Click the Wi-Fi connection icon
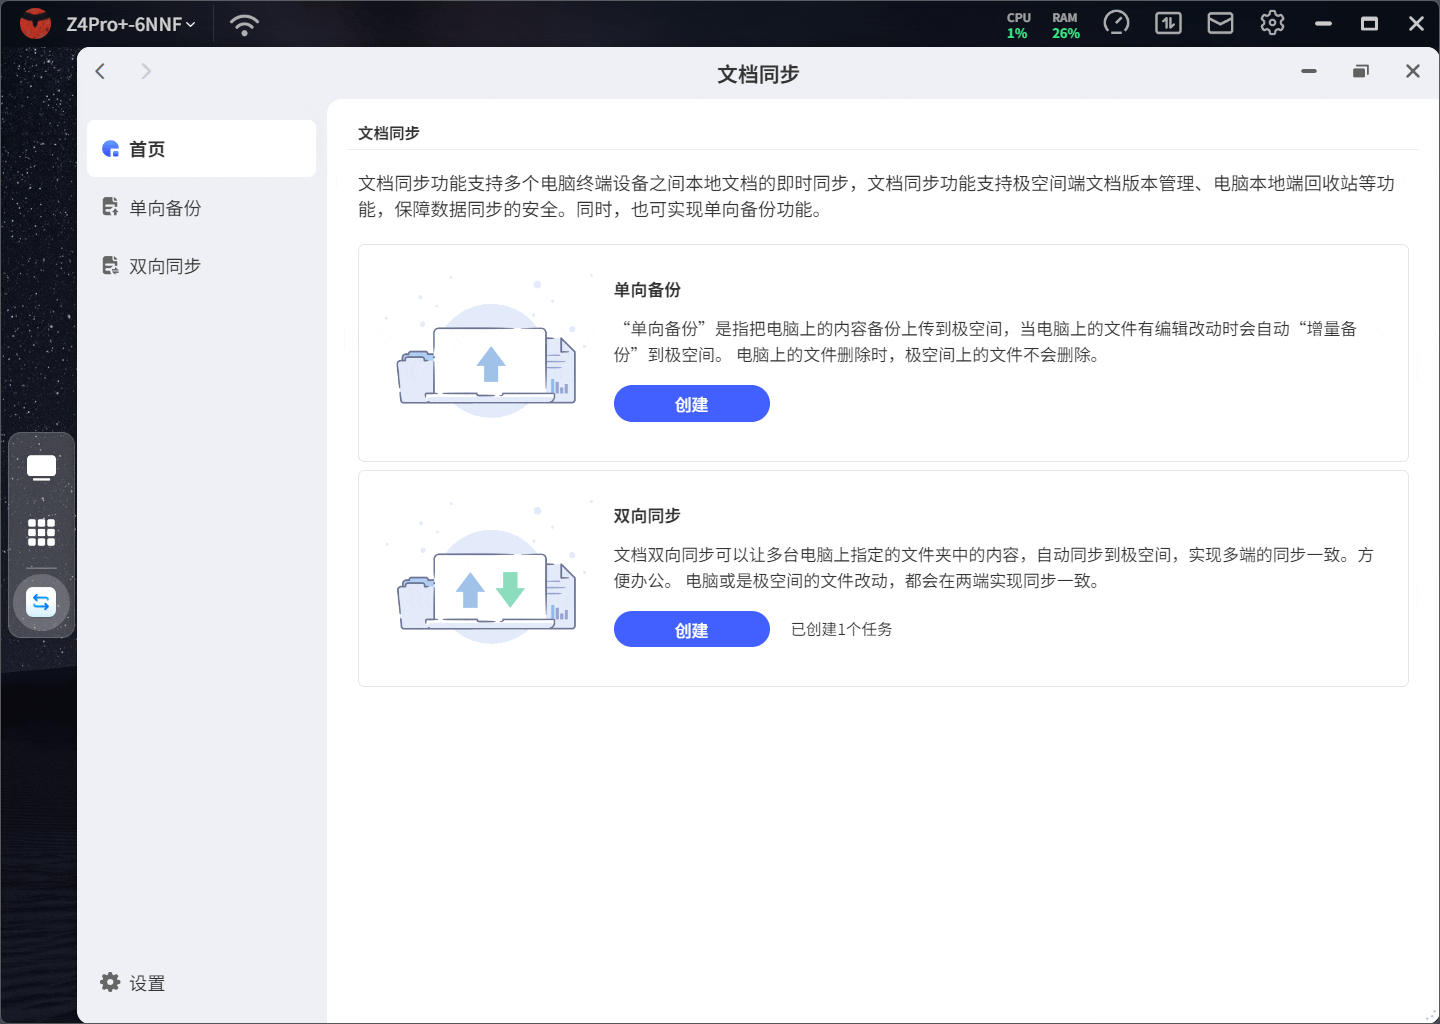Image resolution: width=1440 pixels, height=1024 pixels. point(244,24)
